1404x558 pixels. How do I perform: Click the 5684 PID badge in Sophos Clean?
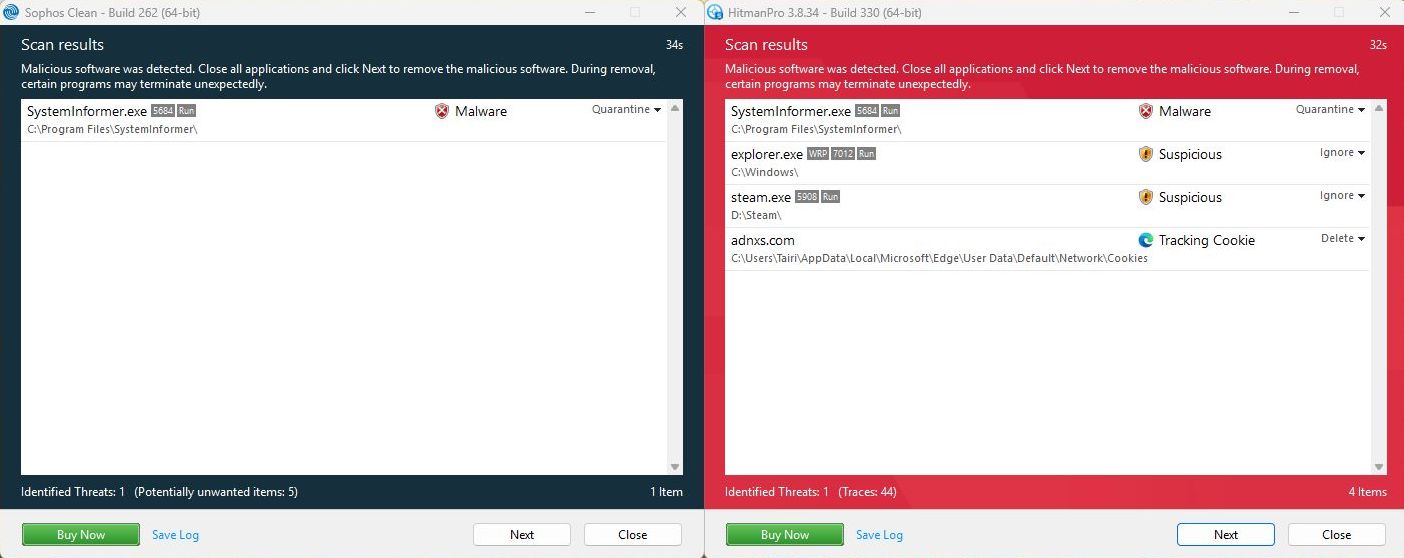[x=163, y=111]
